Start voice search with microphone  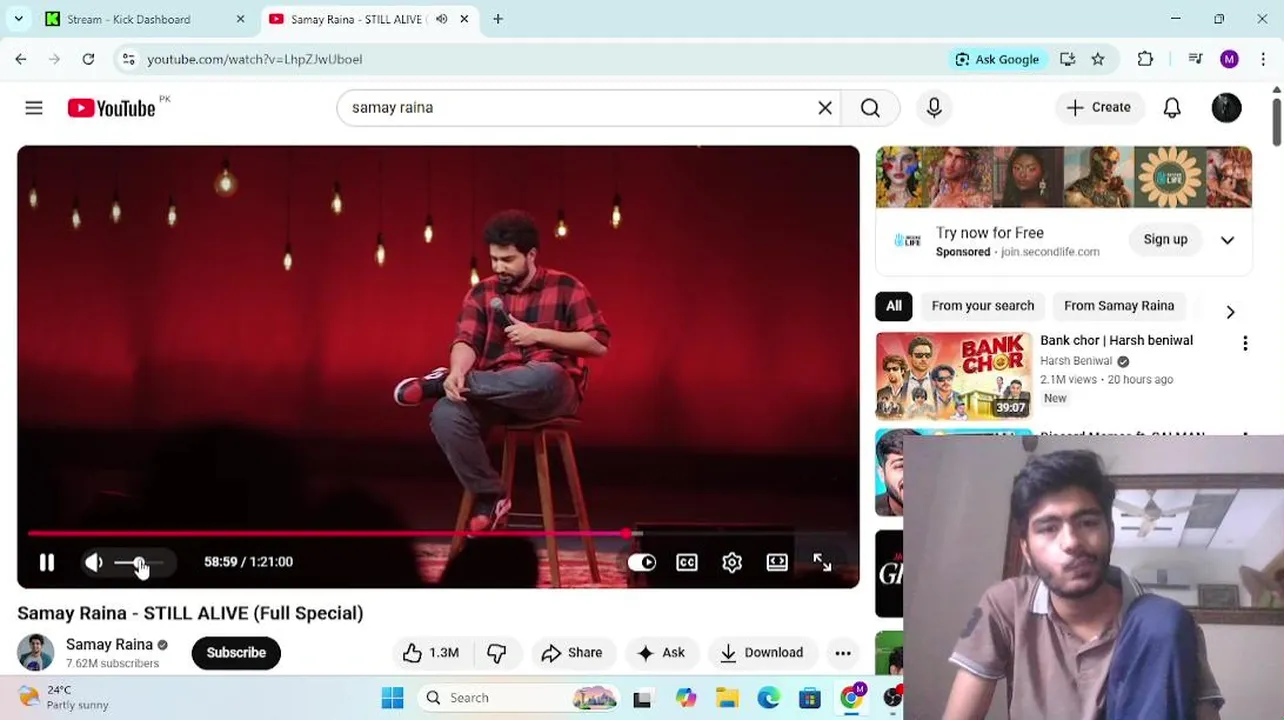934,108
